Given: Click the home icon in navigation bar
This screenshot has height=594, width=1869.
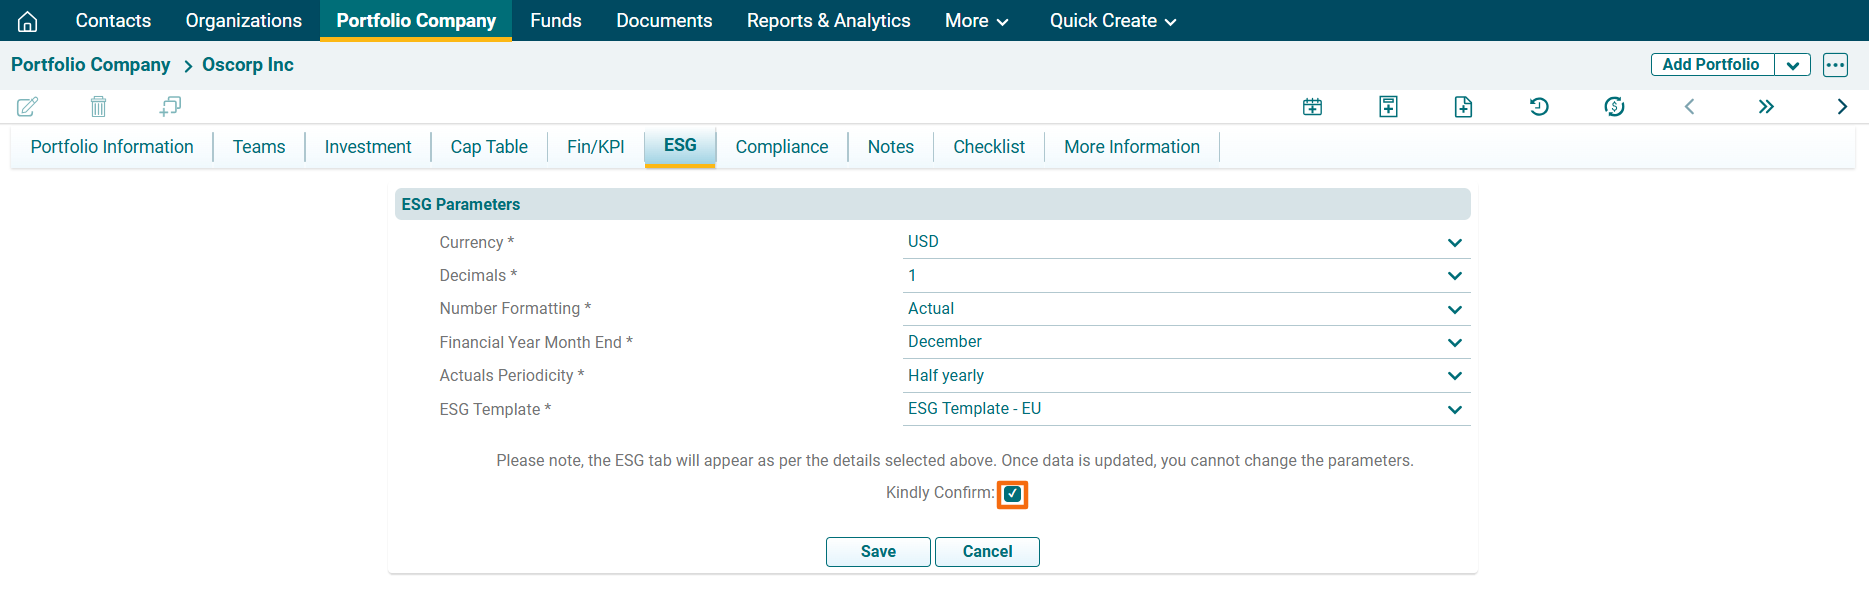Looking at the screenshot, I should pos(28,21).
